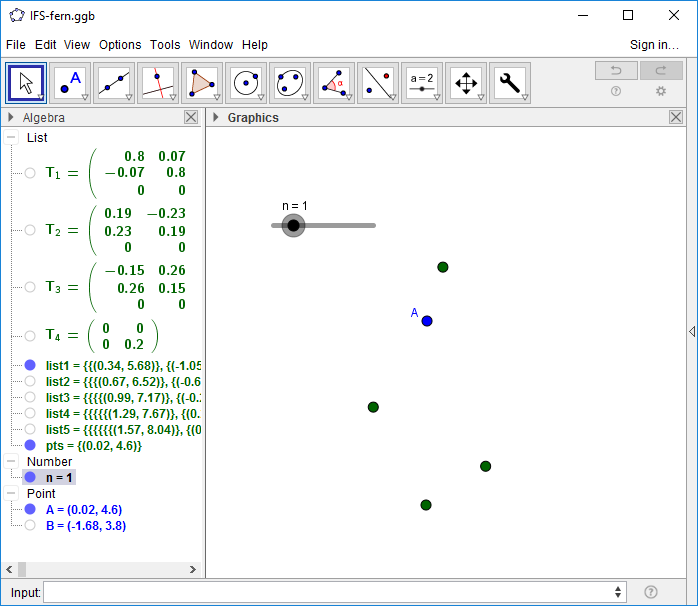Click into the Input text field
The image size is (698, 606).
pyautogui.click(x=330, y=592)
